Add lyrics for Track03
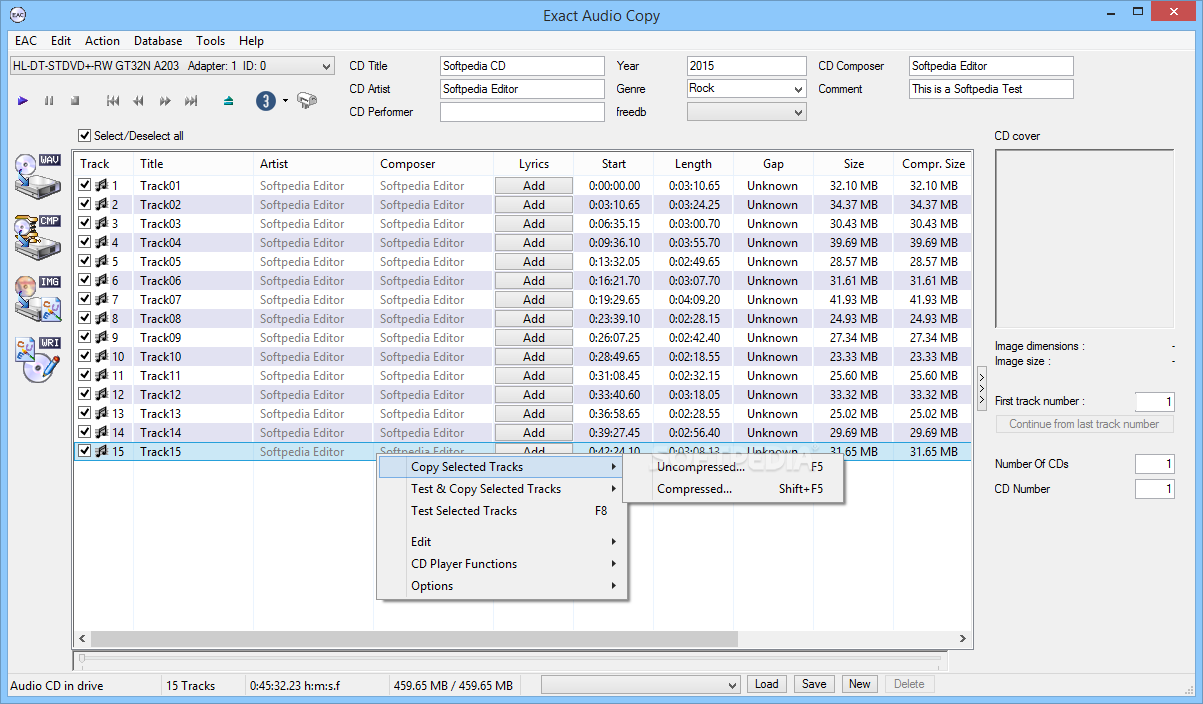Image resolution: width=1203 pixels, height=704 pixels. tap(533, 223)
